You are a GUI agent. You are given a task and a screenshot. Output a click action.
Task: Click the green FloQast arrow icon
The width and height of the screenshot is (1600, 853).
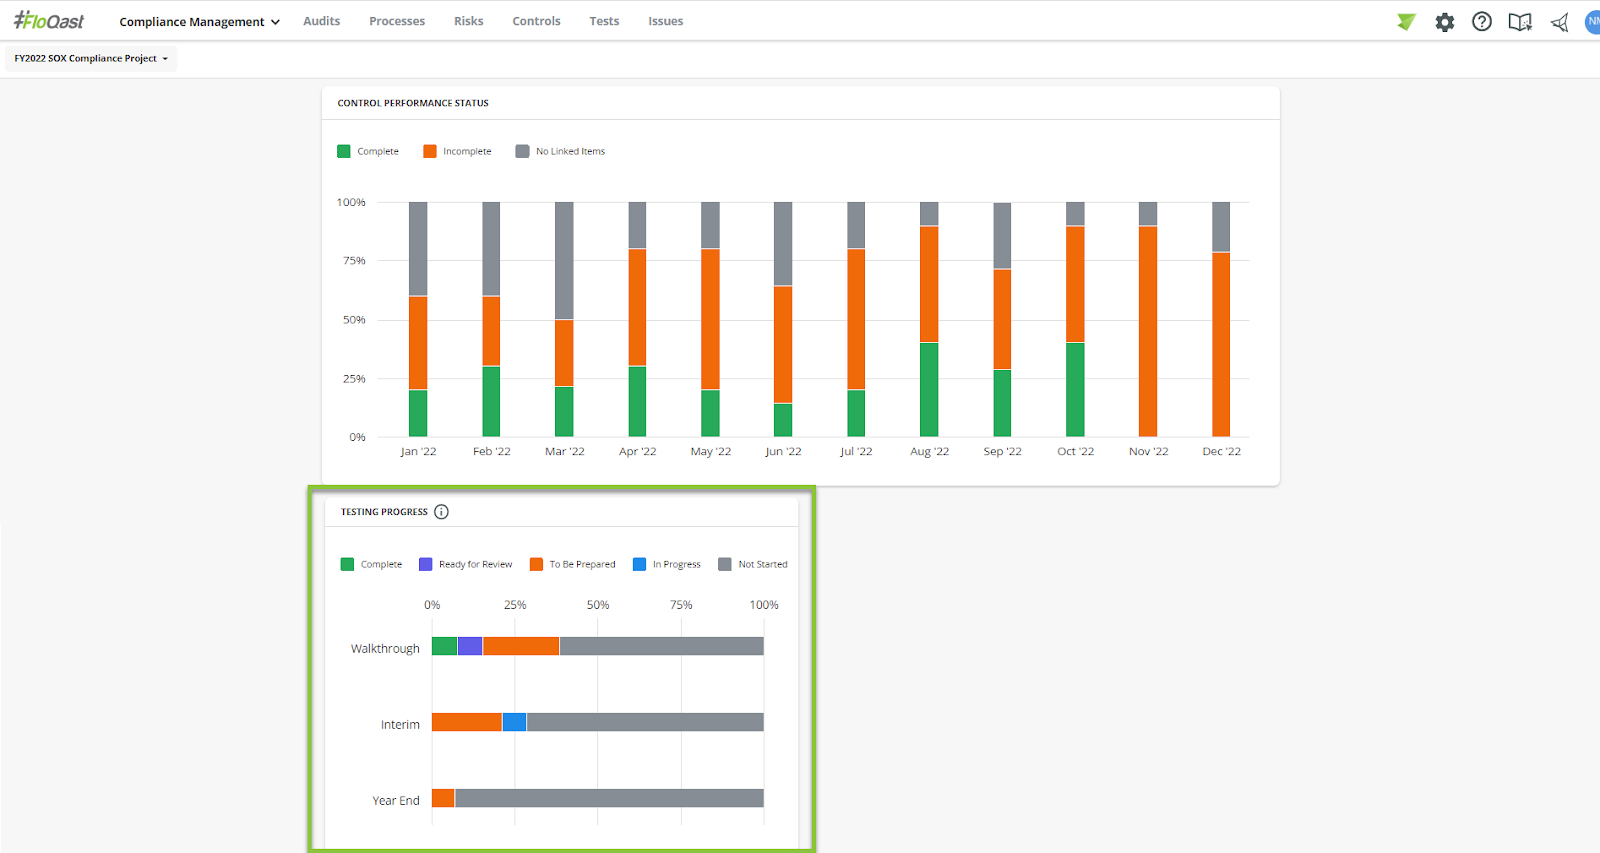(x=1406, y=22)
